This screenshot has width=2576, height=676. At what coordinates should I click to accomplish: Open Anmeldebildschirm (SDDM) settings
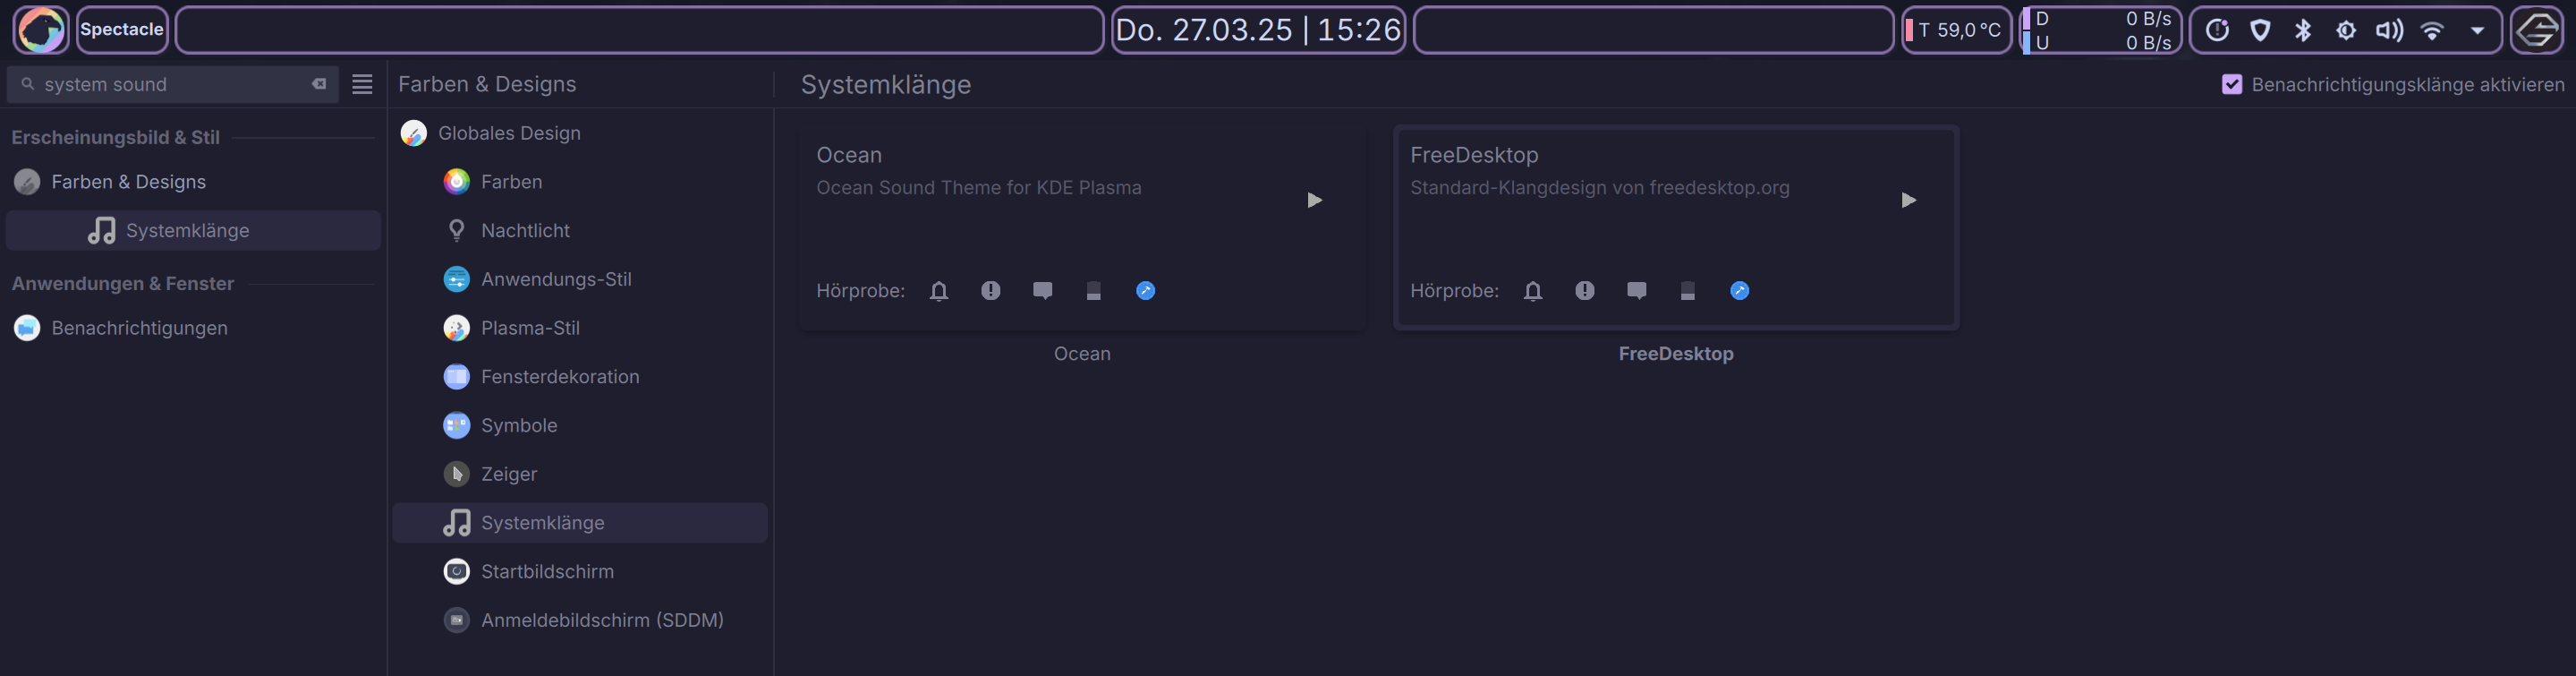[580, 620]
